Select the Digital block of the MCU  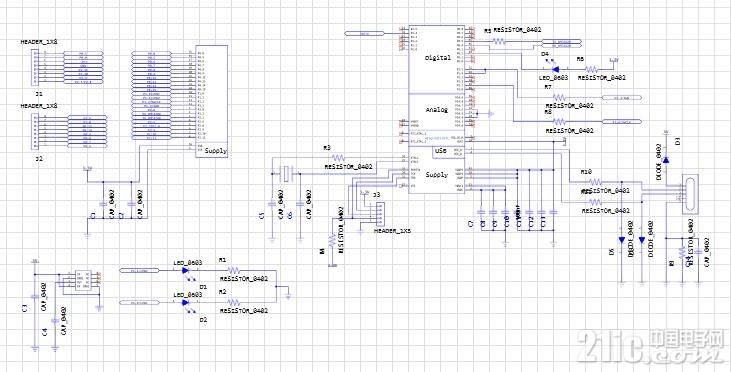point(437,59)
